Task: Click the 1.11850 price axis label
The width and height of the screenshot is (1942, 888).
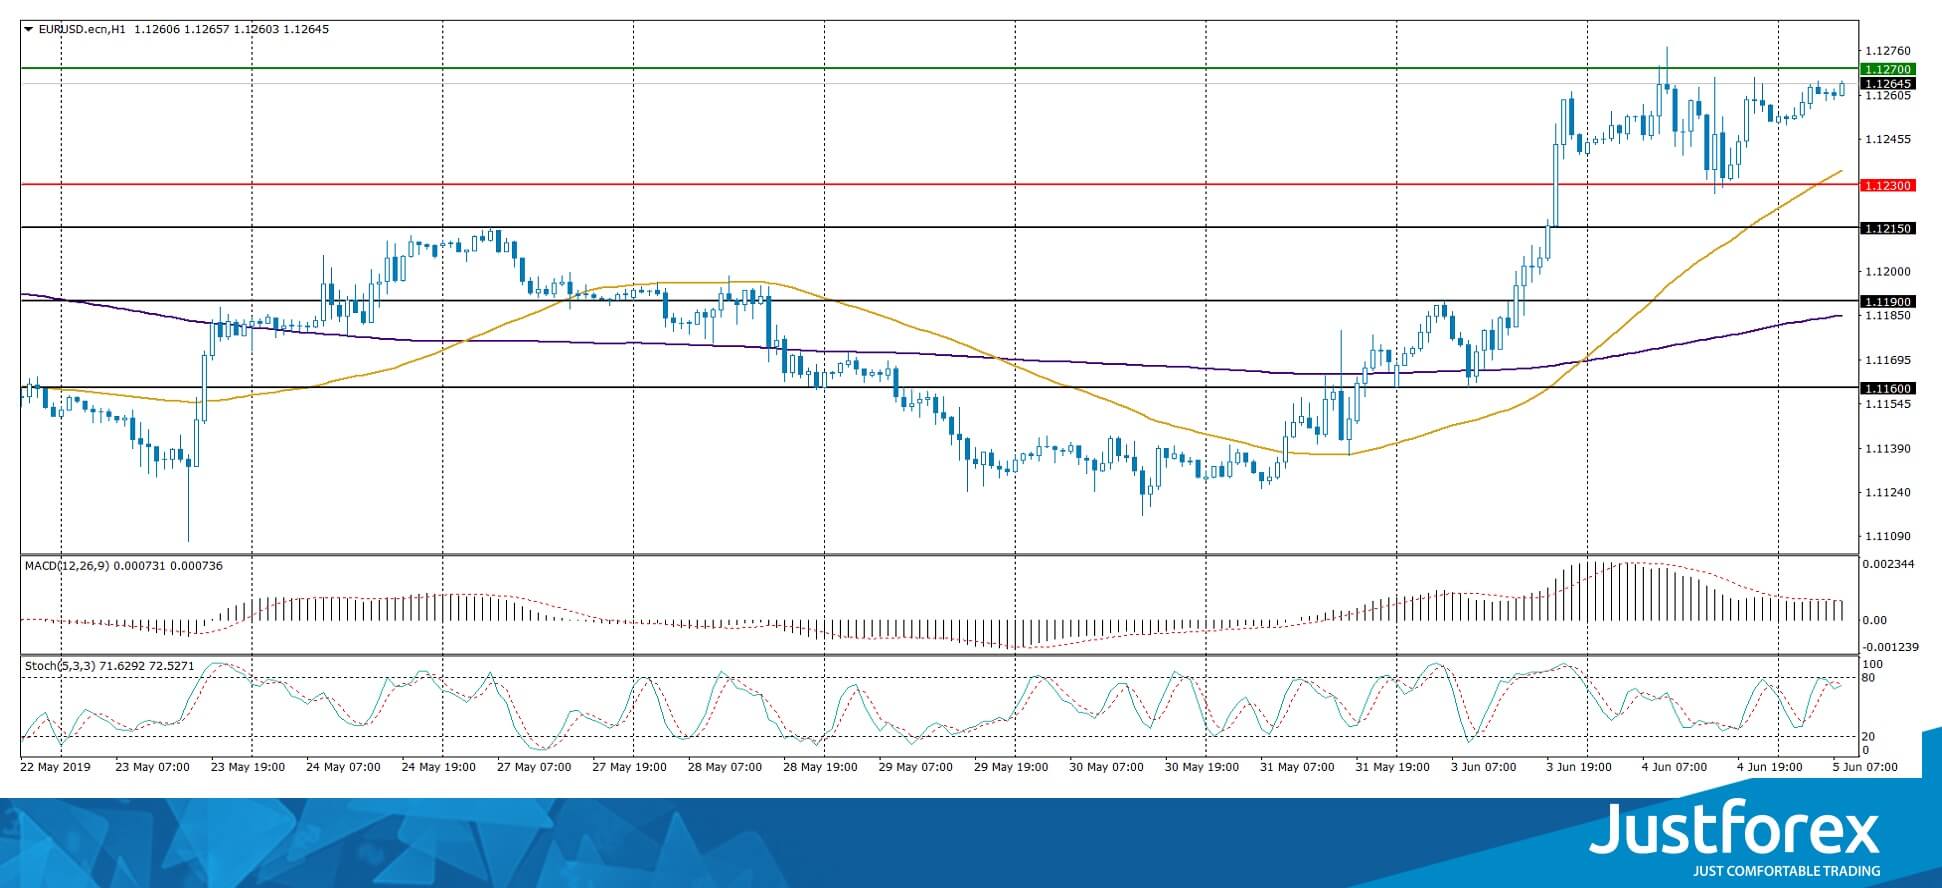Action: 1888,315
